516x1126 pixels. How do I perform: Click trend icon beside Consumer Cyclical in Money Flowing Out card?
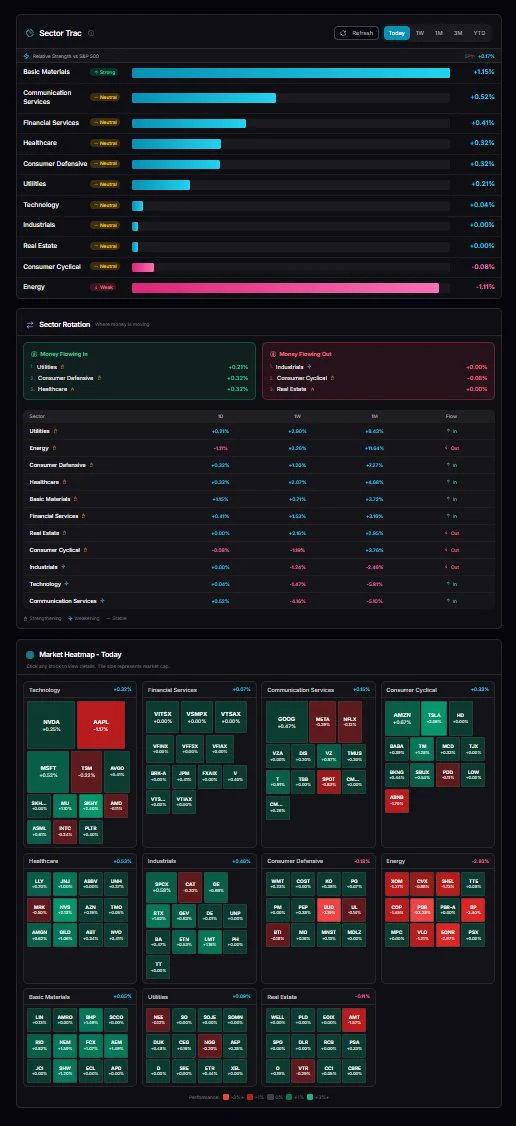pos(333,378)
